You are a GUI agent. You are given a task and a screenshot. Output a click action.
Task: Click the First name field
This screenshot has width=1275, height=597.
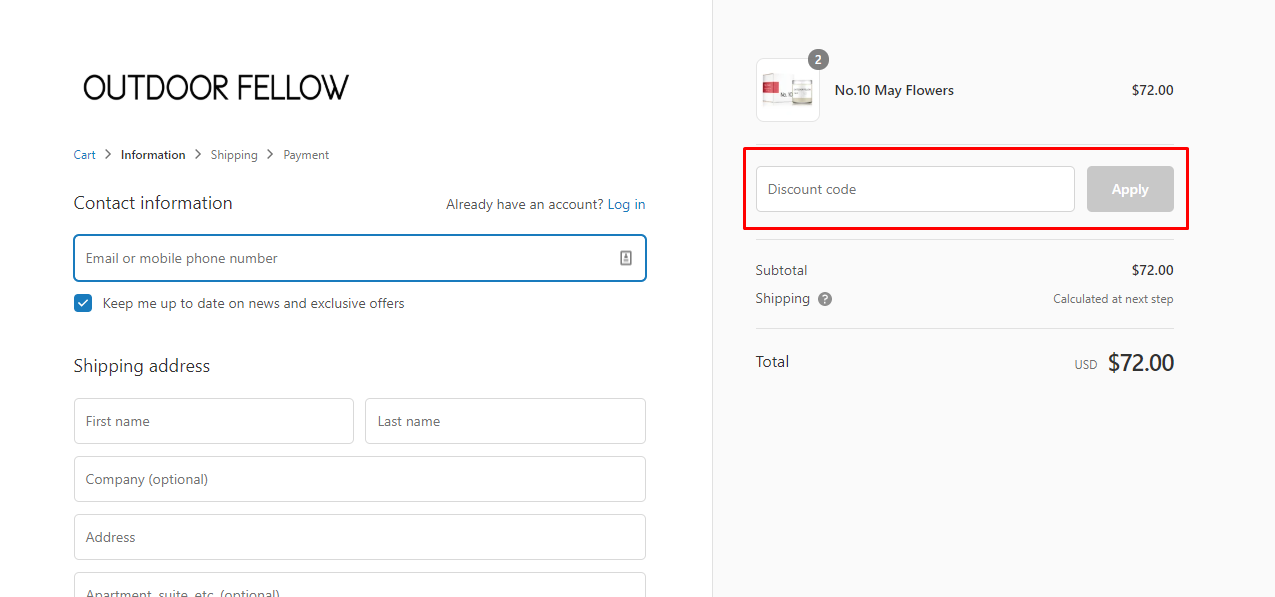[214, 421]
